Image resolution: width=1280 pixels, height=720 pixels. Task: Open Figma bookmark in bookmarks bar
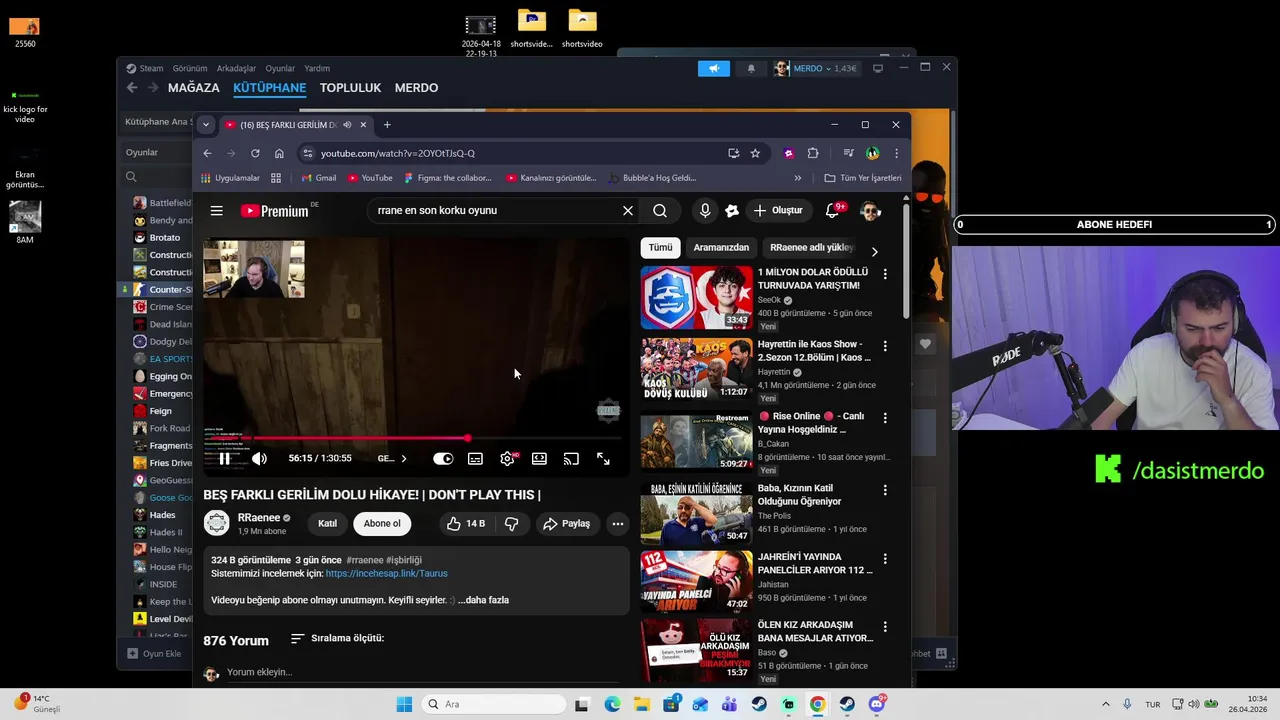tap(448, 178)
